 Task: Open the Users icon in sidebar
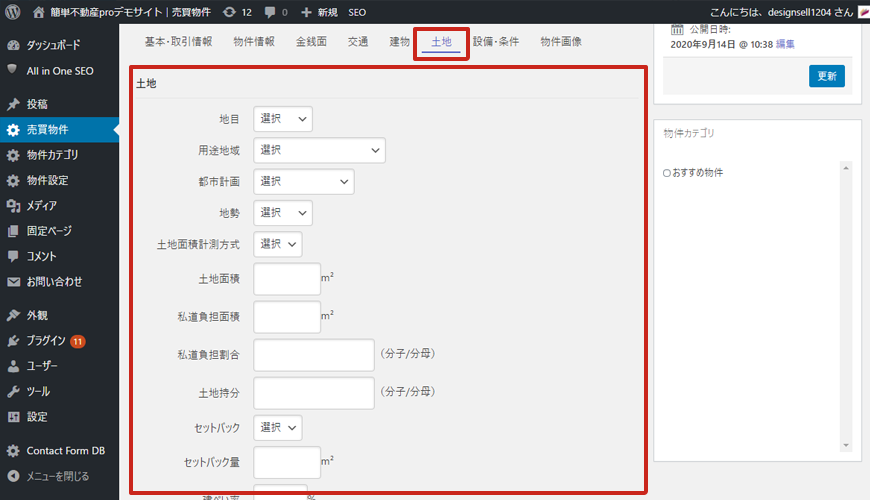click(13, 366)
